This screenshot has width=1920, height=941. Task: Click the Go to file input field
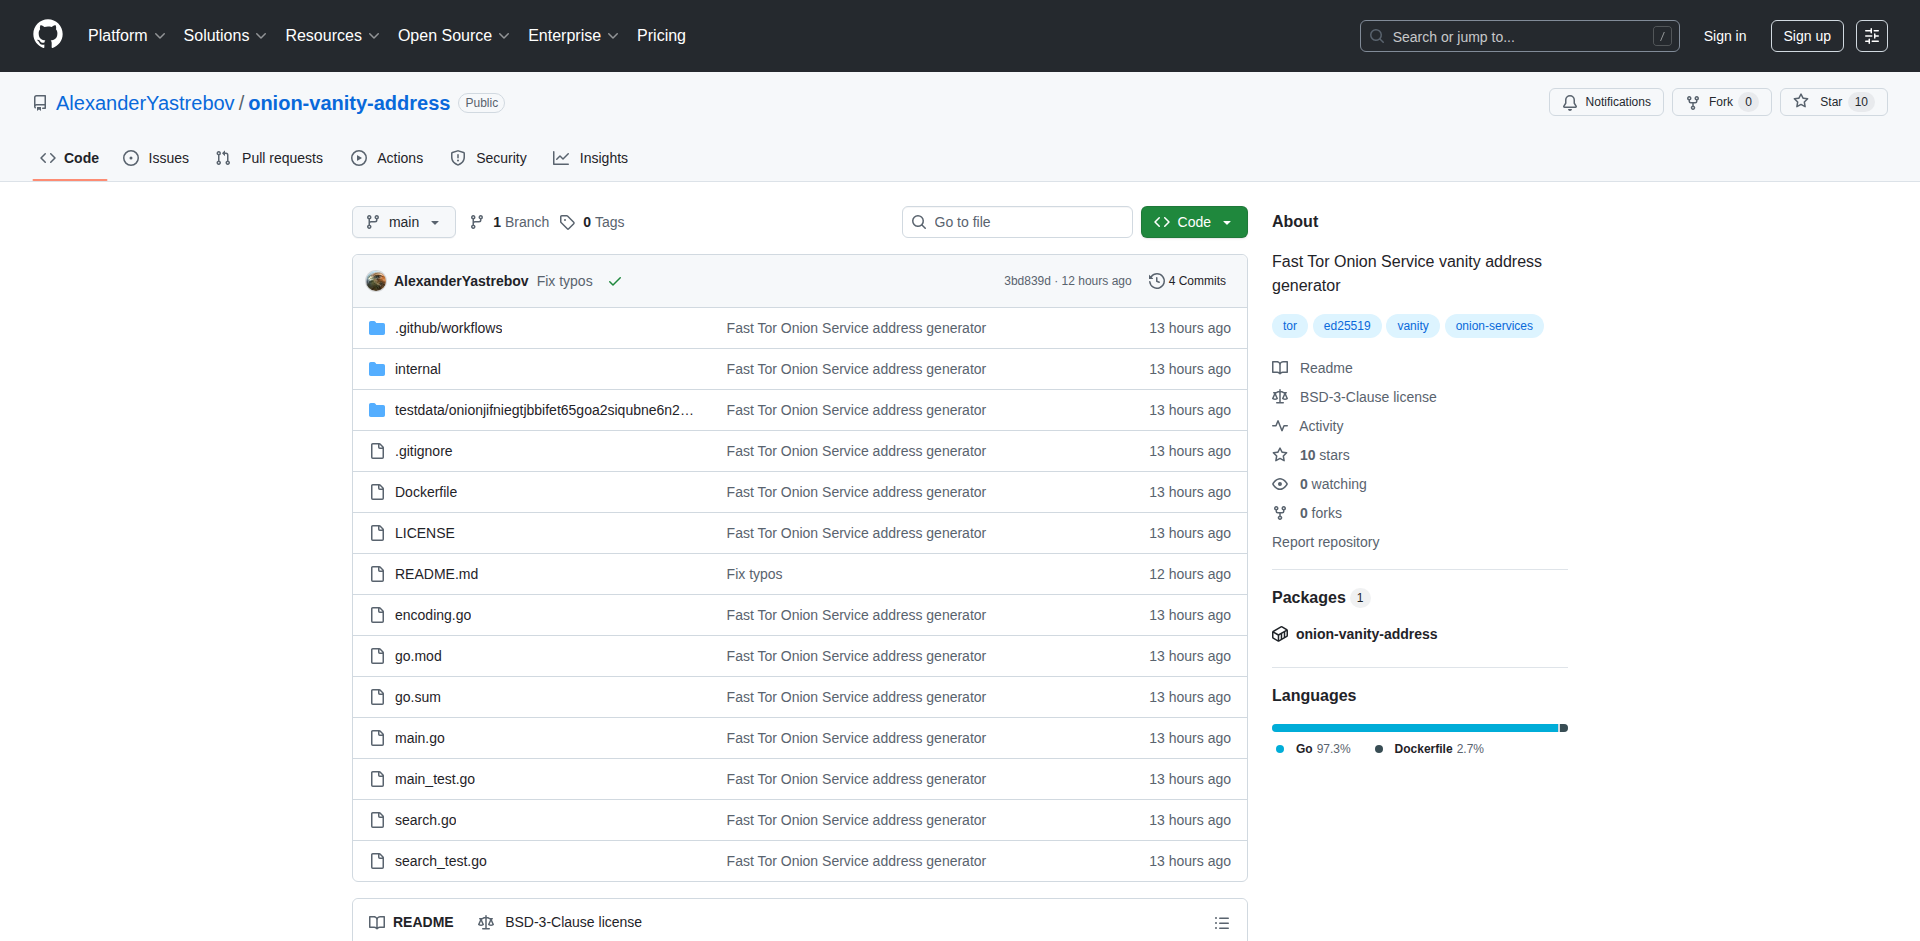coord(1017,222)
